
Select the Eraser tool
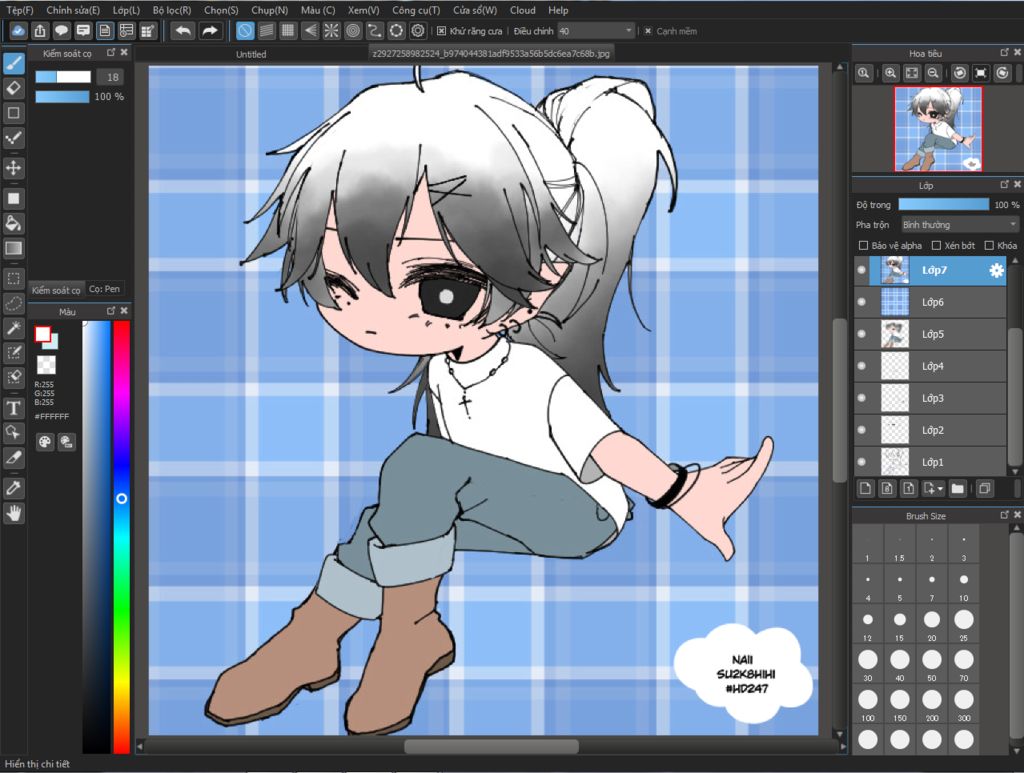[14, 88]
